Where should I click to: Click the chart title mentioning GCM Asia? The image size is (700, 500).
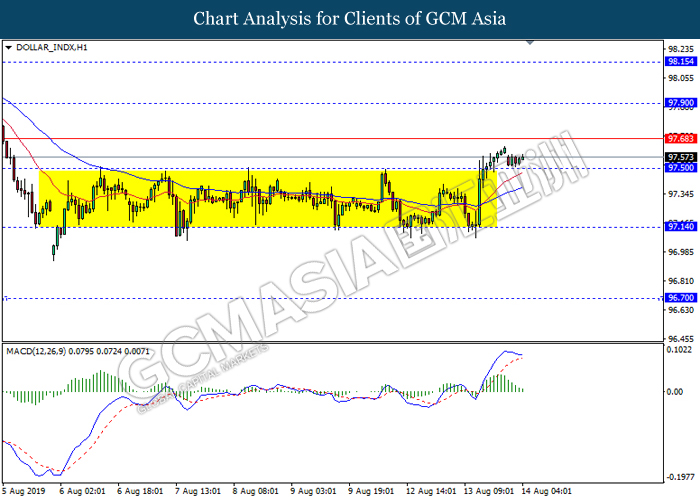coord(350,18)
